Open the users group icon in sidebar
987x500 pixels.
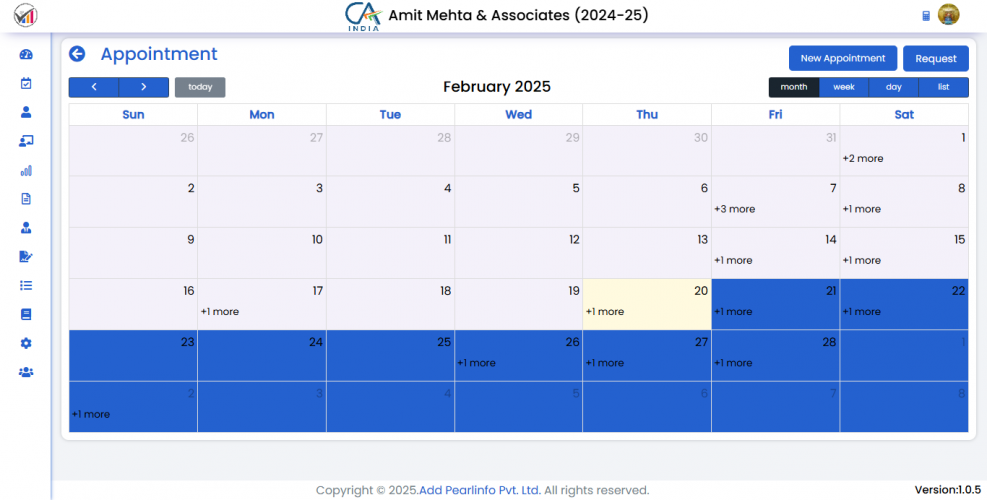pyautogui.click(x=26, y=372)
